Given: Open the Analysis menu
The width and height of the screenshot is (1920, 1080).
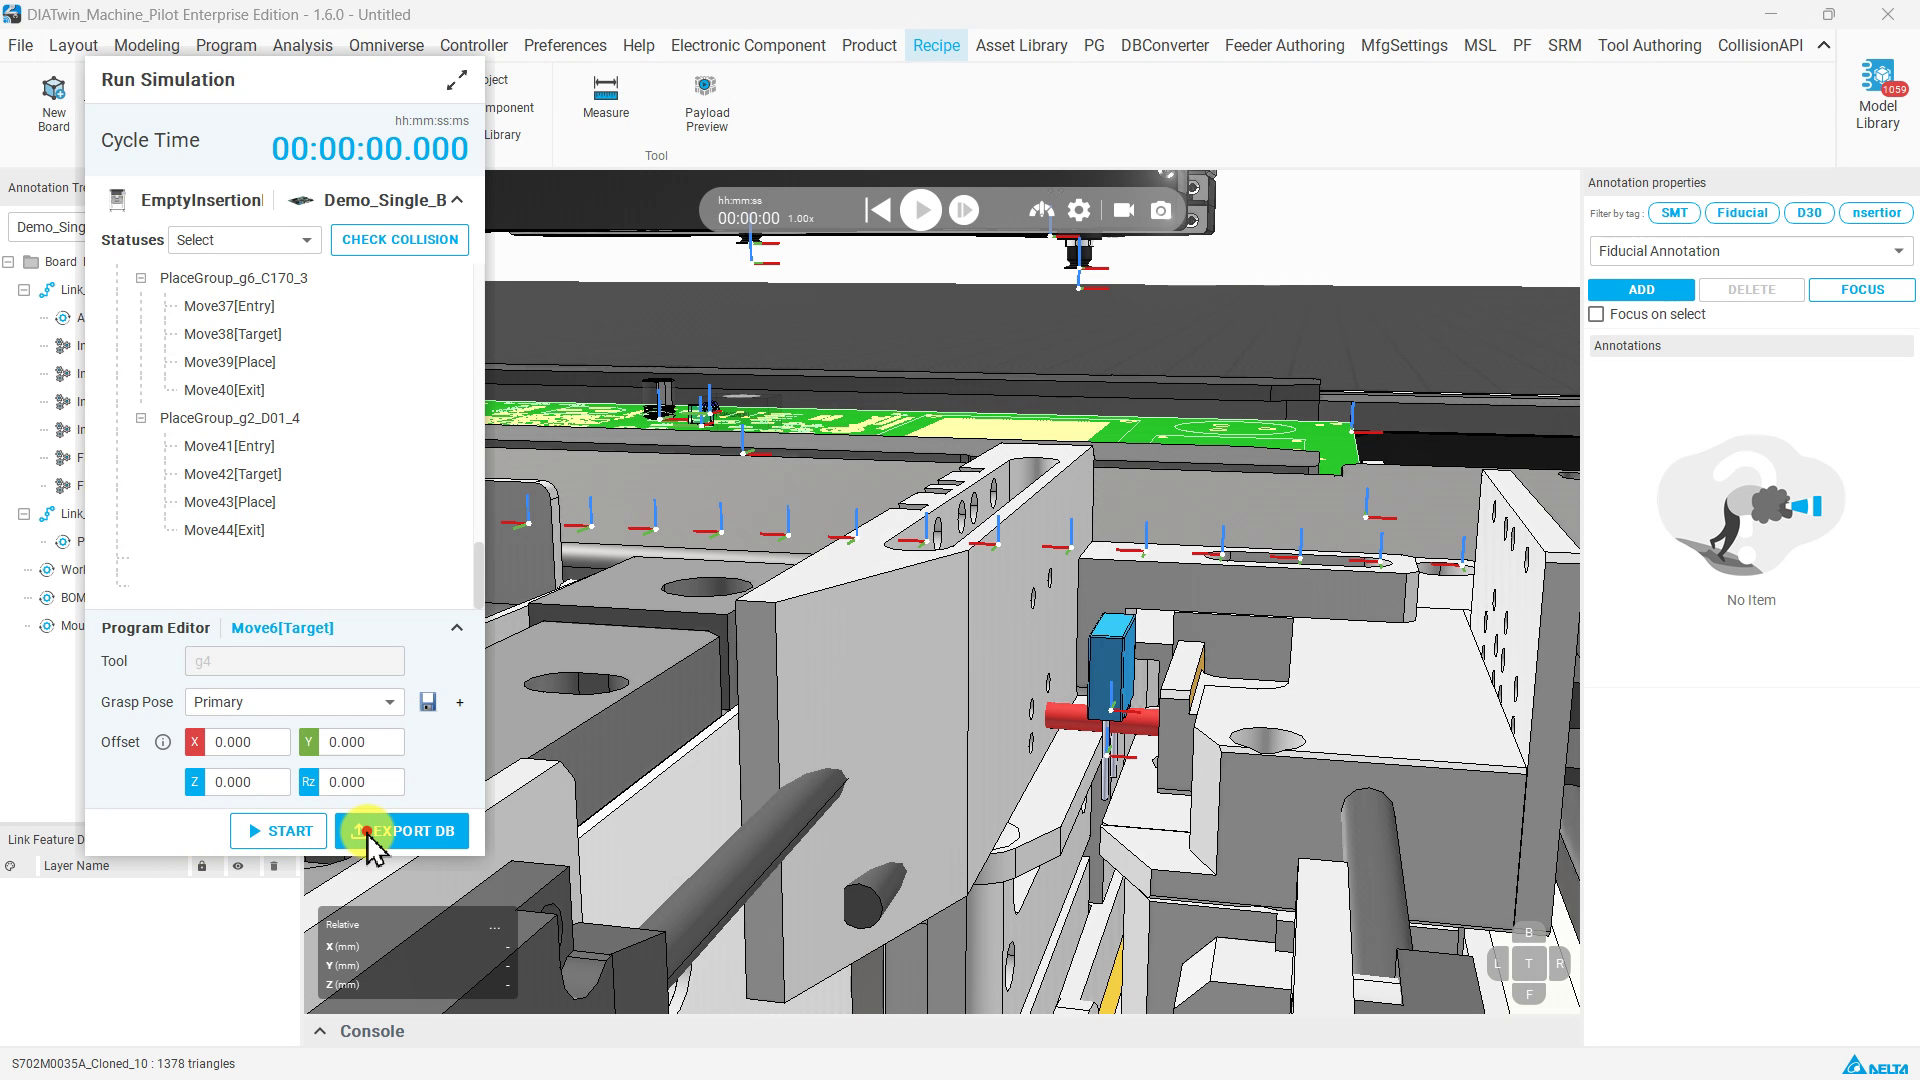Looking at the screenshot, I should (303, 45).
